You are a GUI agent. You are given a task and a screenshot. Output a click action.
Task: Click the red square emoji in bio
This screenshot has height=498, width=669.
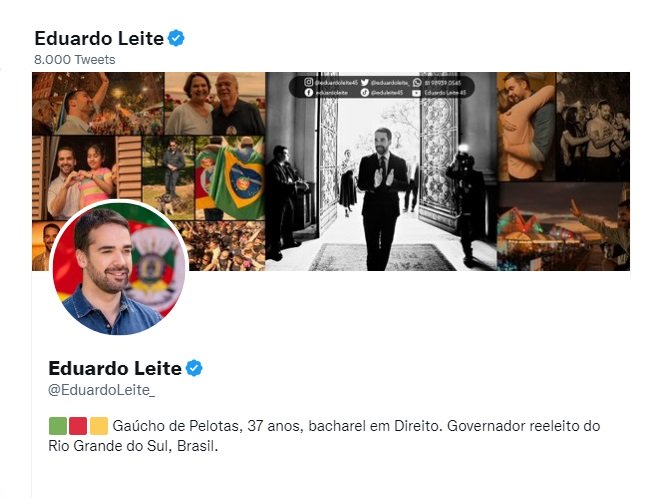tap(78, 426)
